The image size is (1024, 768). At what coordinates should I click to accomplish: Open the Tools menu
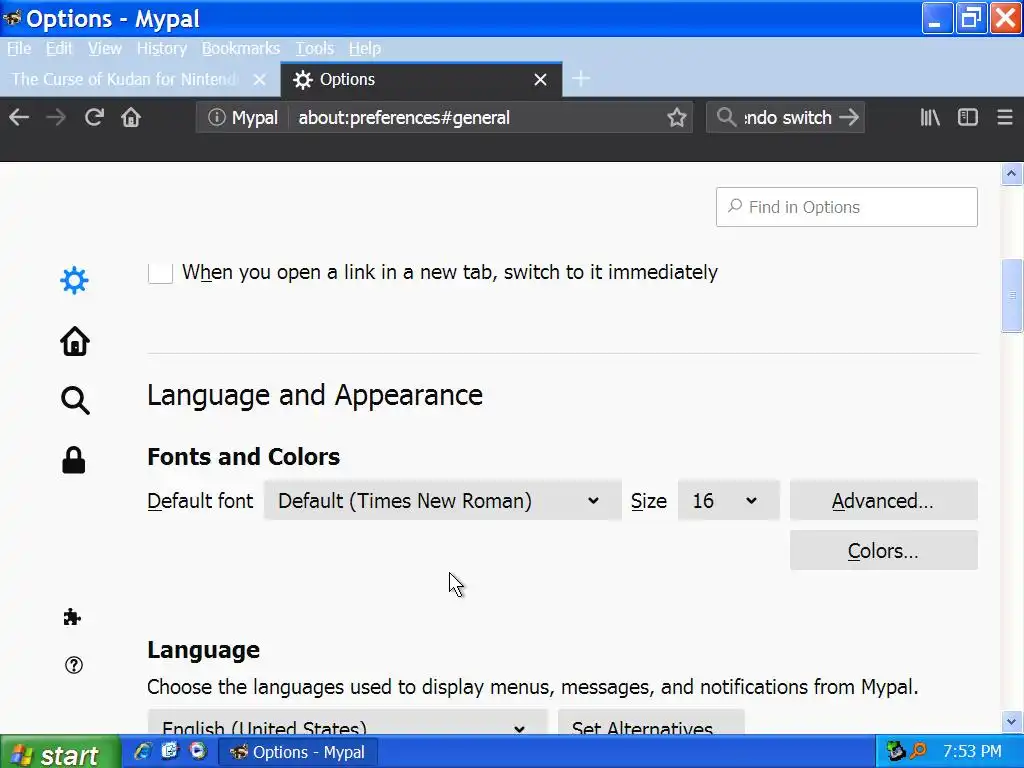[x=314, y=48]
